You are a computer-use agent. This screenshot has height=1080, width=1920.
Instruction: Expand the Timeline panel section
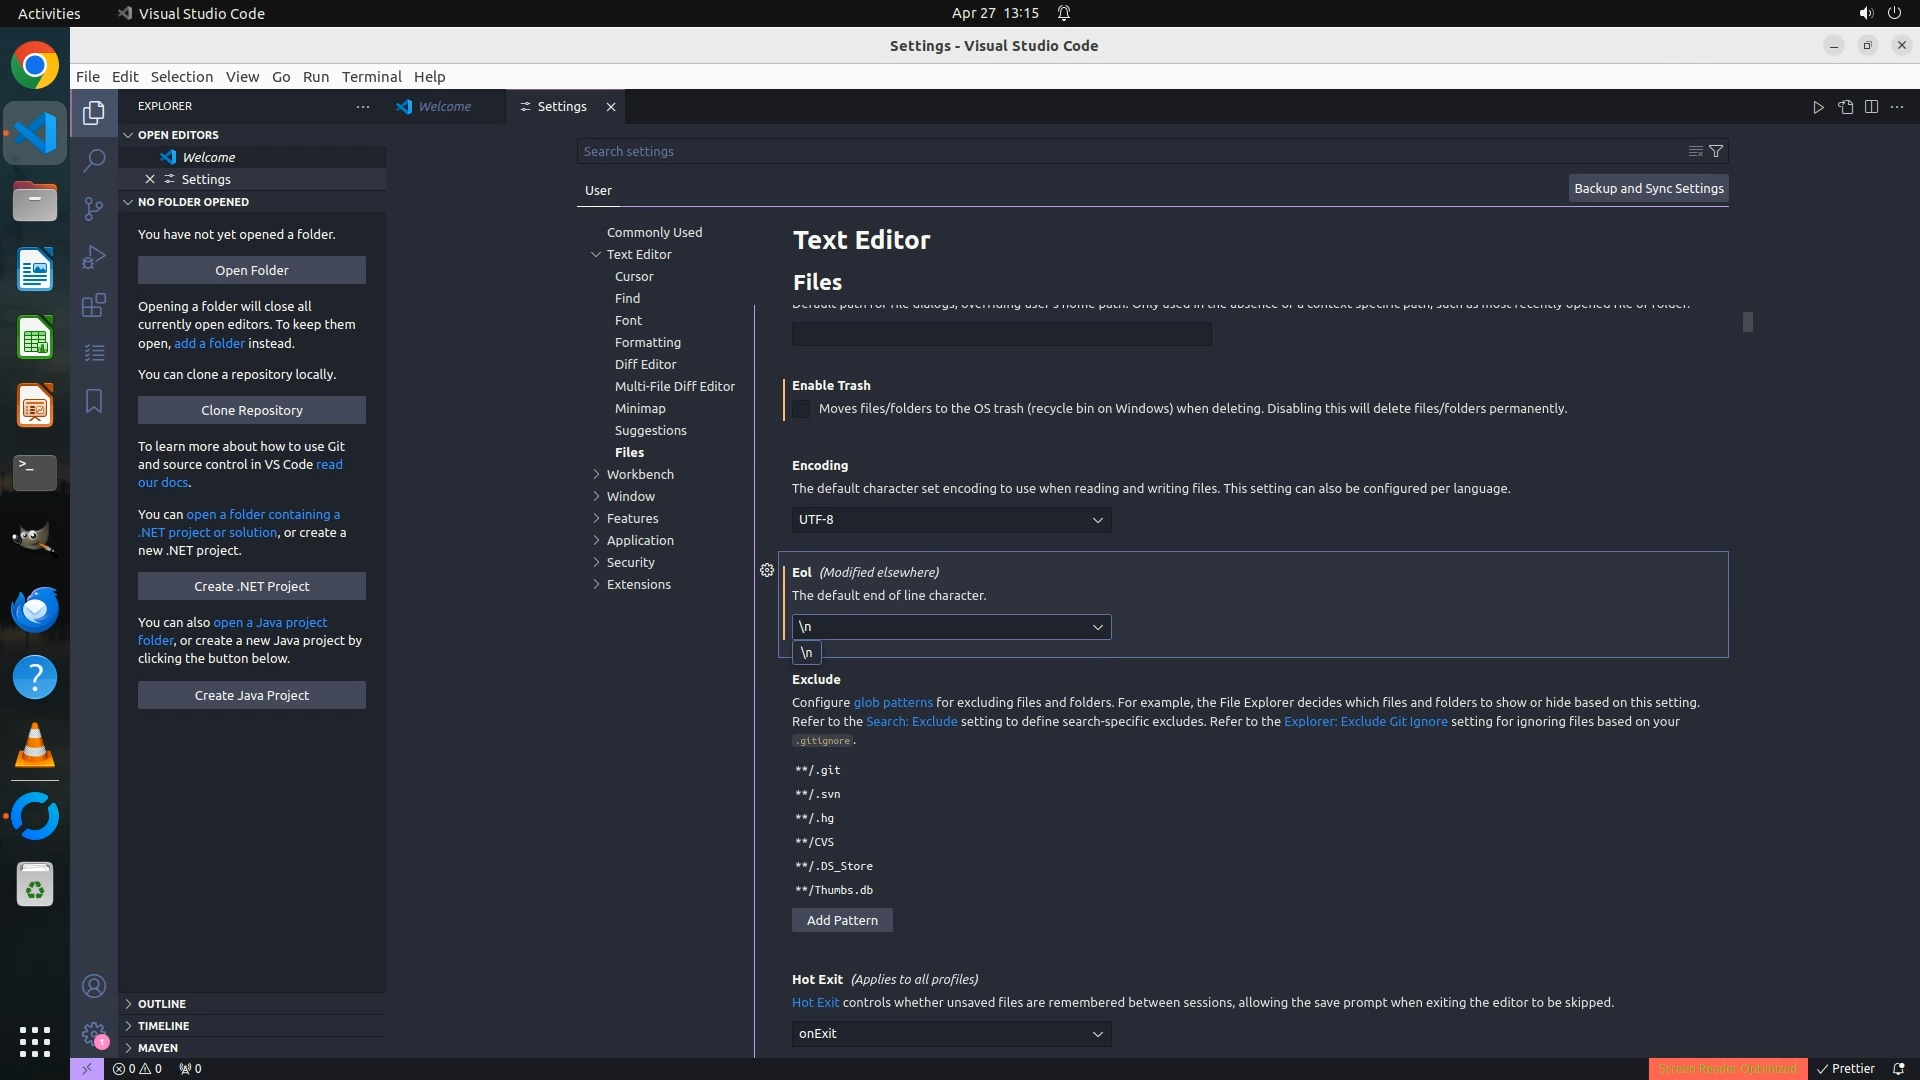(x=163, y=1026)
